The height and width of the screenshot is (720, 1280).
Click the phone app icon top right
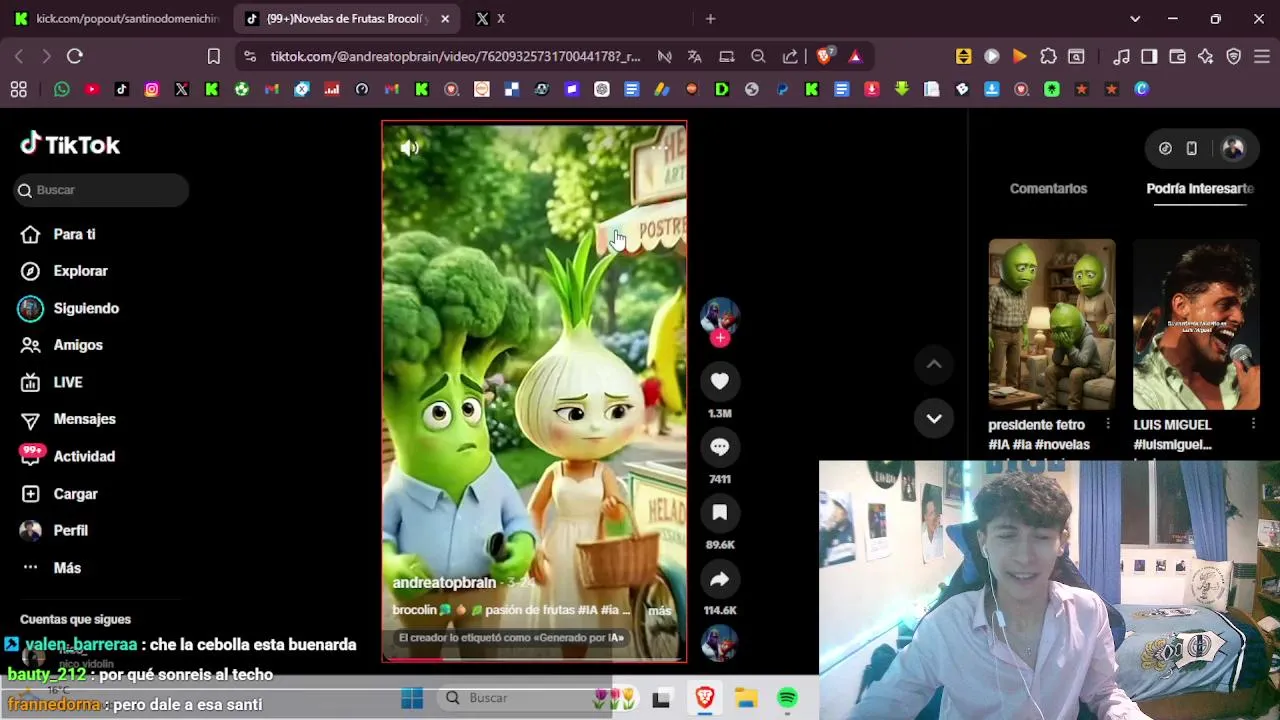pos(1191,148)
